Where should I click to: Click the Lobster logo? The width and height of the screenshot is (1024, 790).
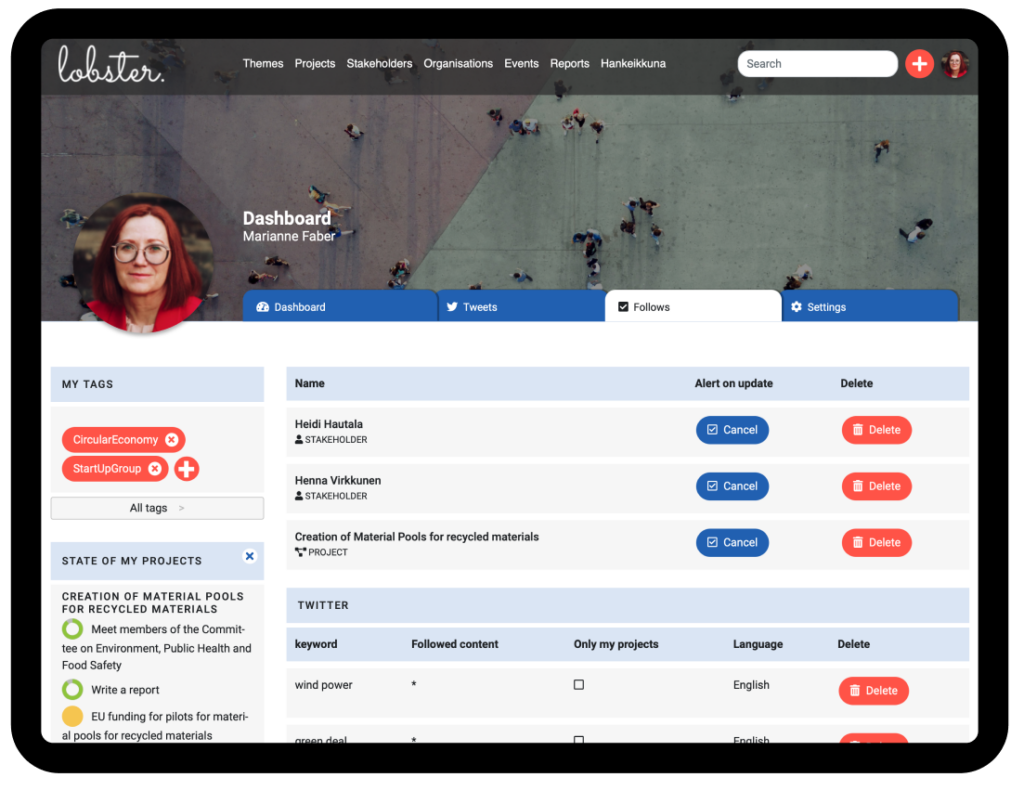pos(110,64)
